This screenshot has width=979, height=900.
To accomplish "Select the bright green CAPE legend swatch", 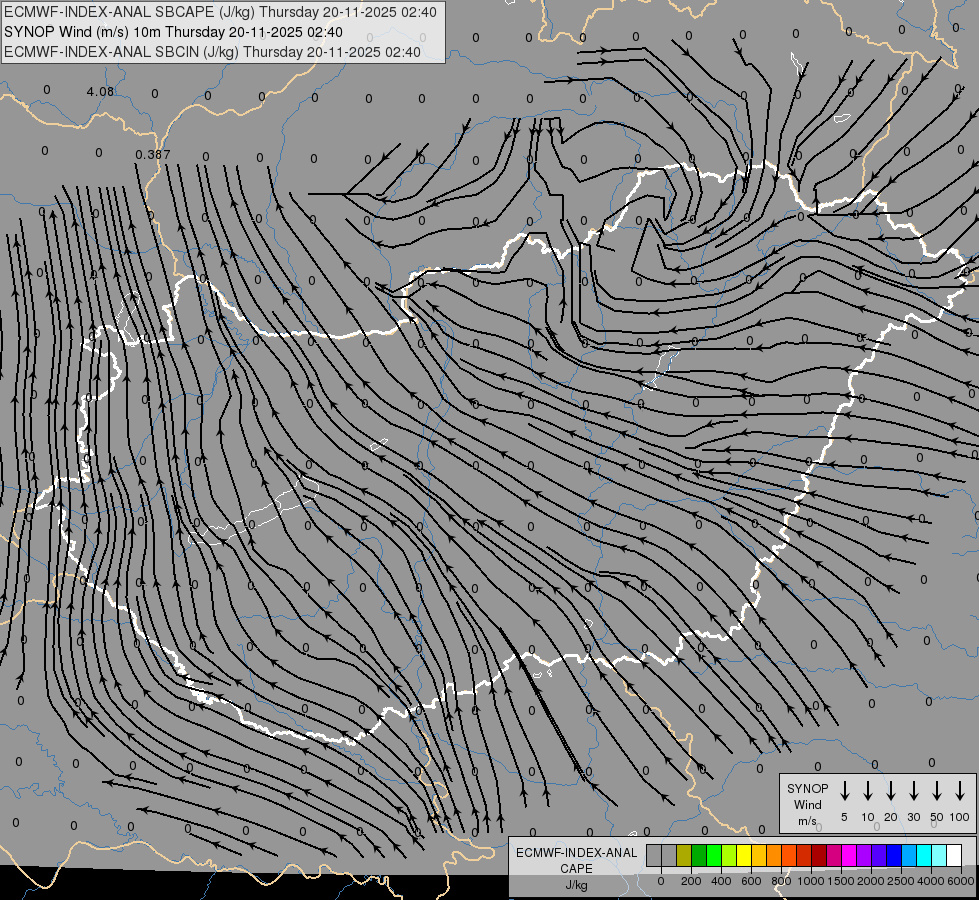I will pyautogui.click(x=714, y=855).
